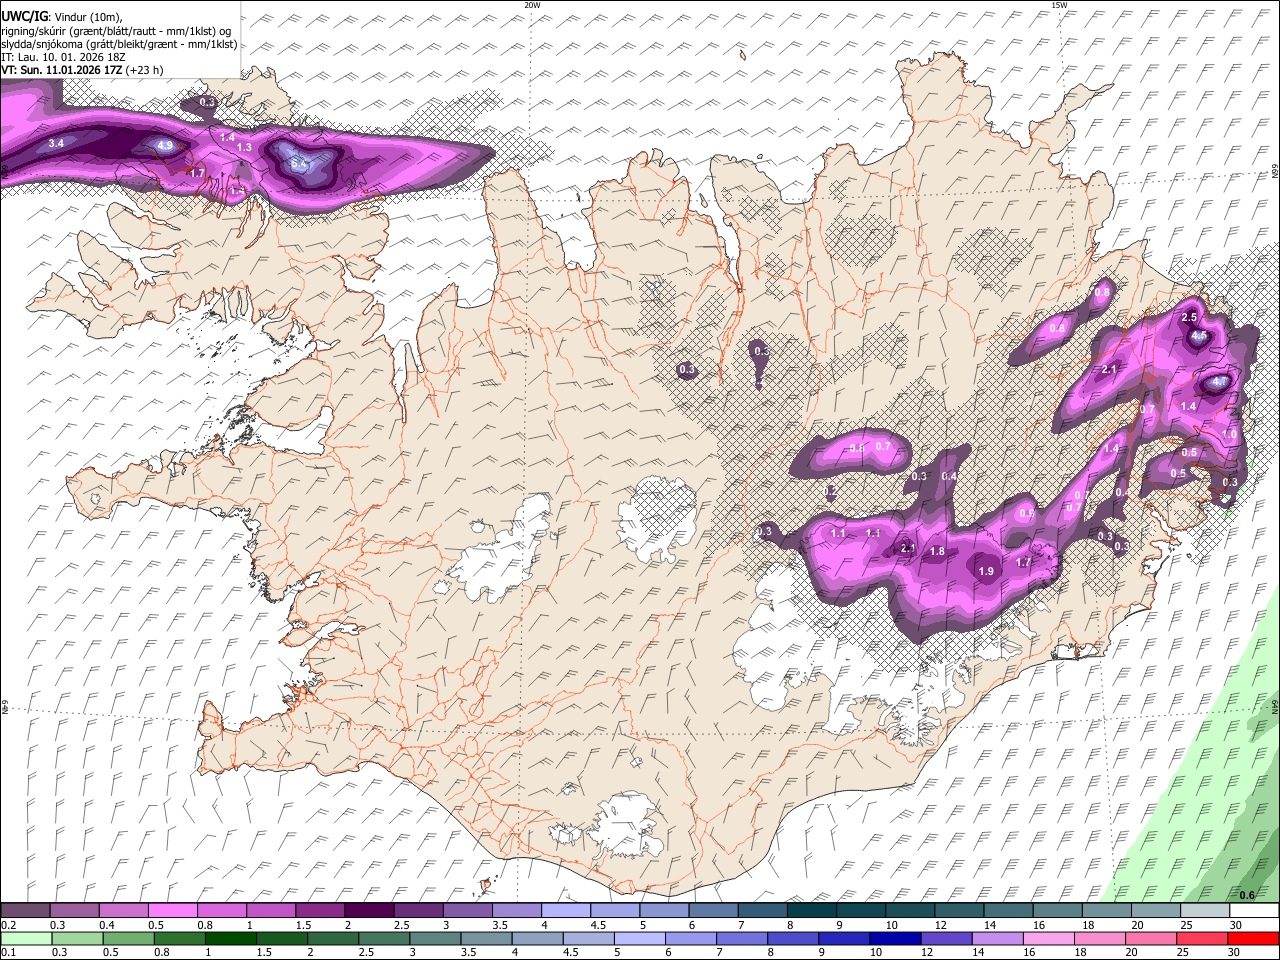This screenshot has width=1280, height=960.
Task: Pick the upper legend swatch starting at 4
Action: pos(566,911)
